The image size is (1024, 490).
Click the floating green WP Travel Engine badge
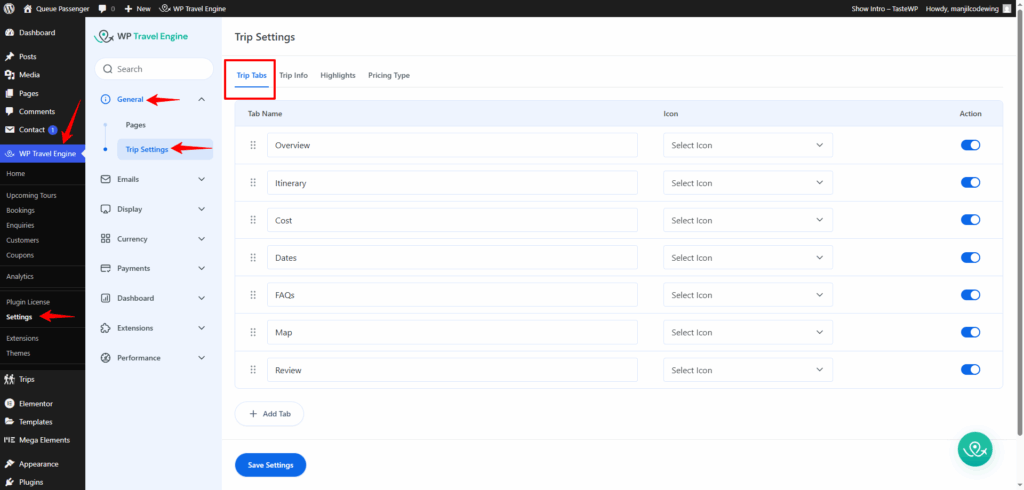(x=975, y=449)
